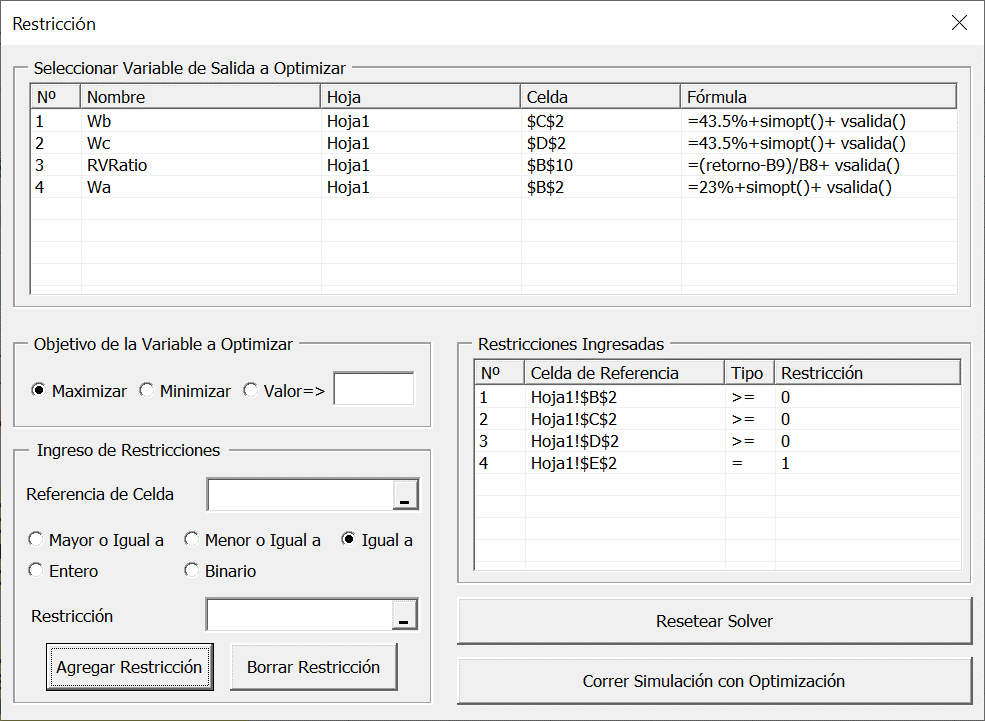Run Correr Simulación con Optimización

click(714, 681)
